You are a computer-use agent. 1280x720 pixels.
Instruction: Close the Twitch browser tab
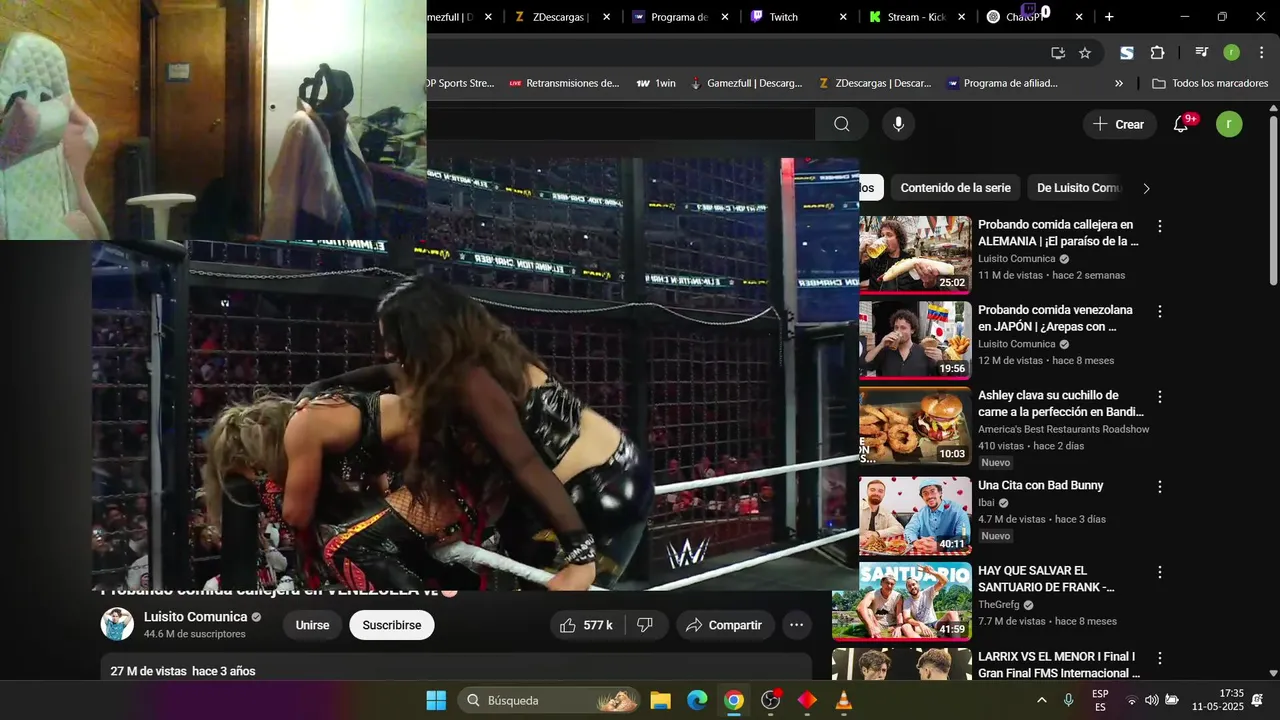tap(843, 17)
